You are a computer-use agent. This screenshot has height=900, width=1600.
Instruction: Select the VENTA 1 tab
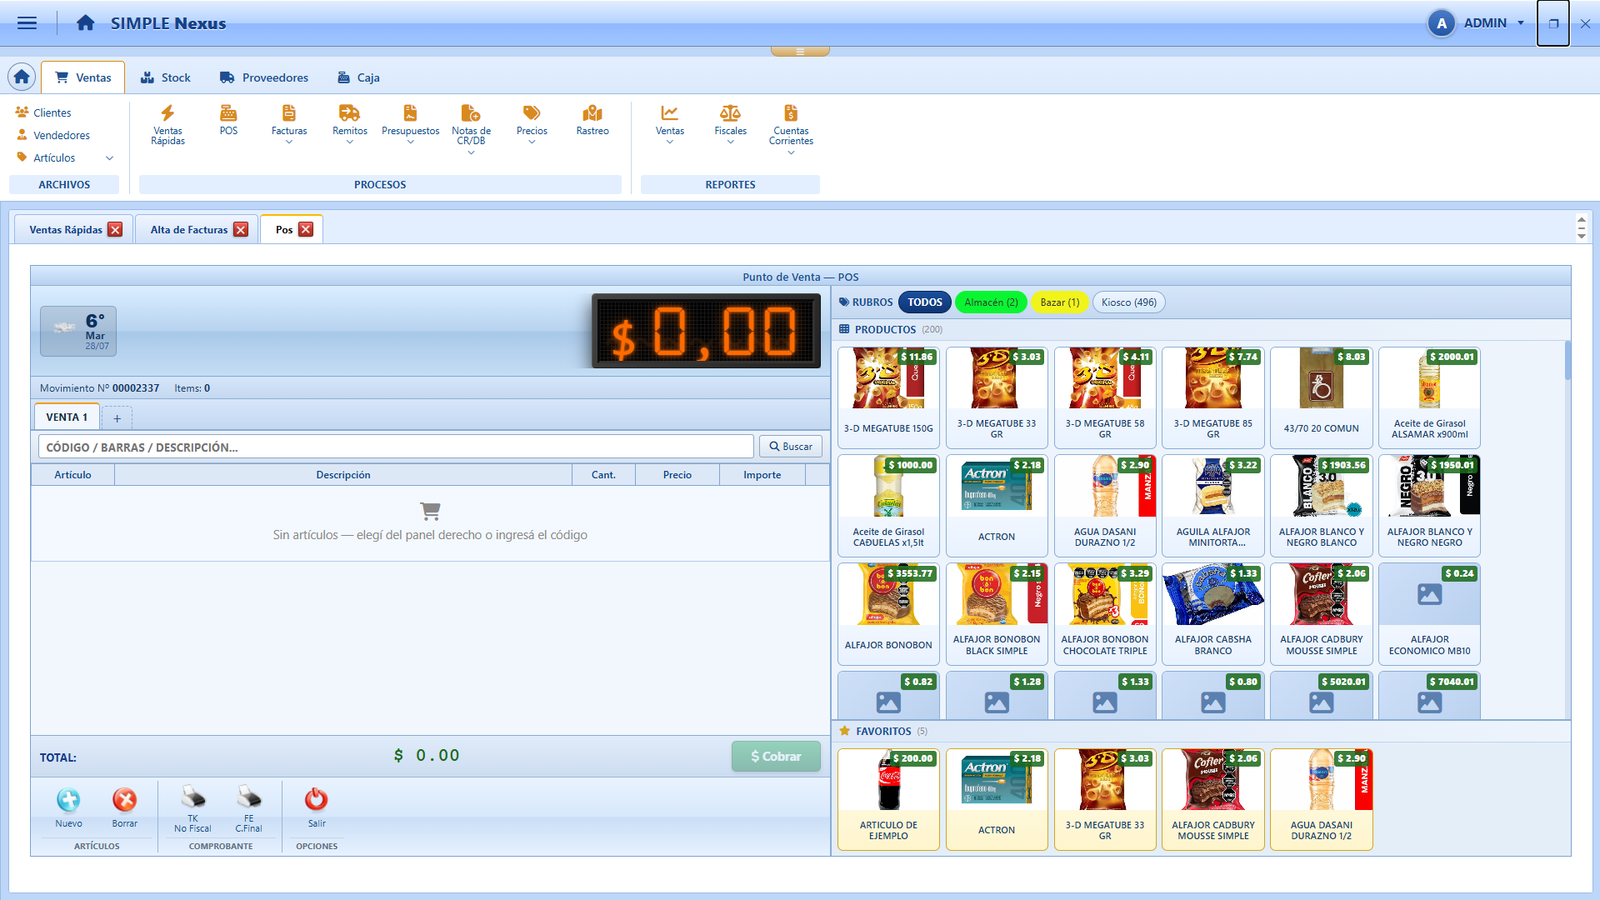pyautogui.click(x=66, y=417)
